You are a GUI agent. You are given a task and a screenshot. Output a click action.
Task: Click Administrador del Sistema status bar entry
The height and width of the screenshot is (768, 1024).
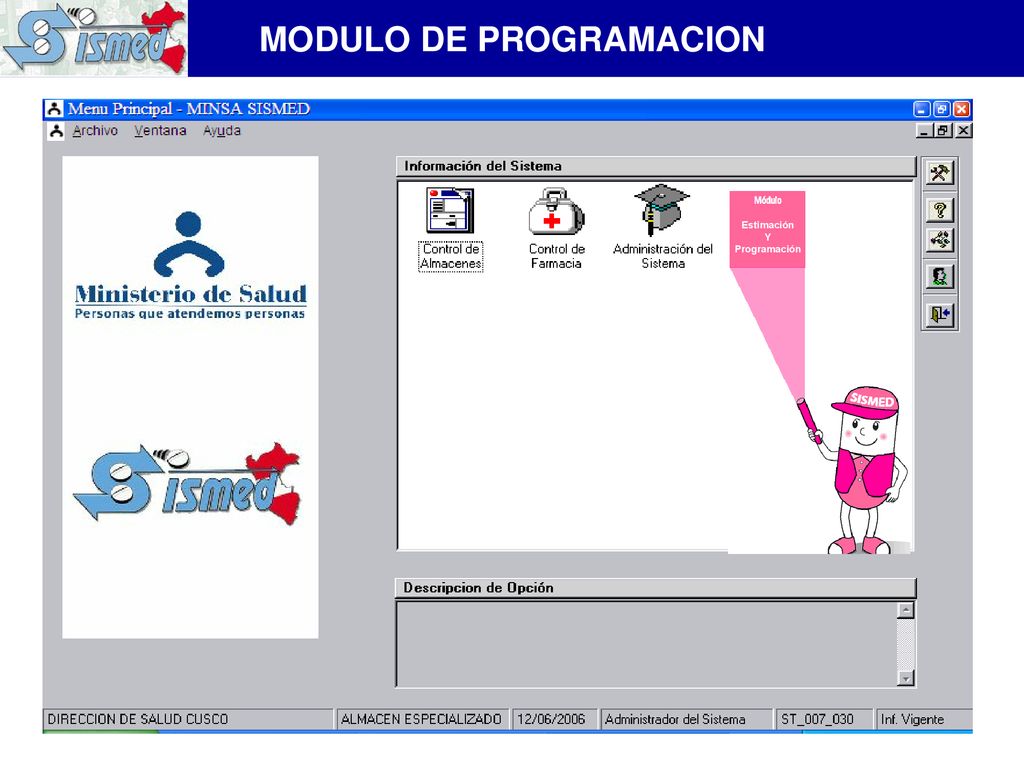(686, 719)
